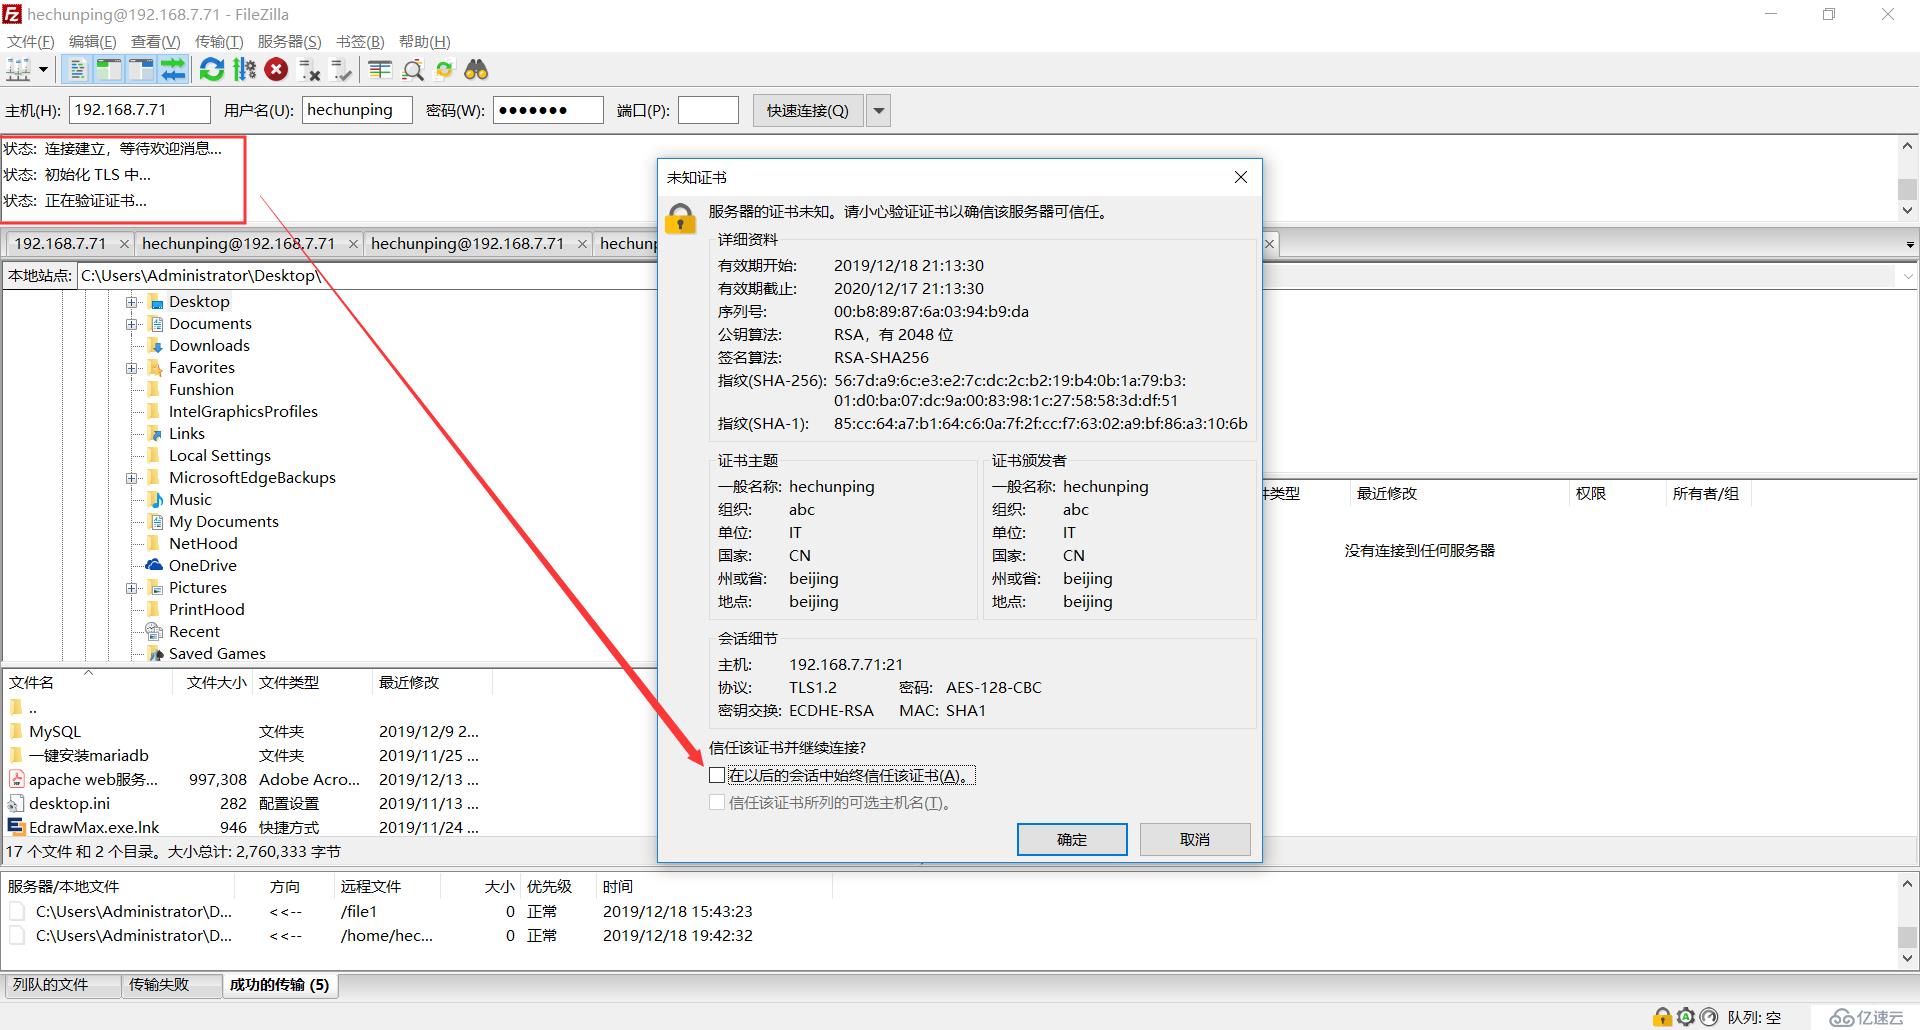
Task: Open the 书签(B) menu
Action: coord(360,41)
